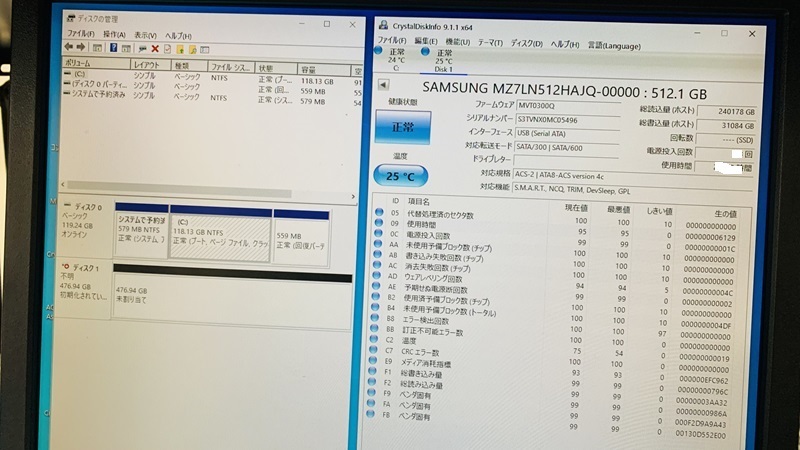Open 操作(A) menu in Disk Management
The width and height of the screenshot is (800, 450).
(114, 34)
